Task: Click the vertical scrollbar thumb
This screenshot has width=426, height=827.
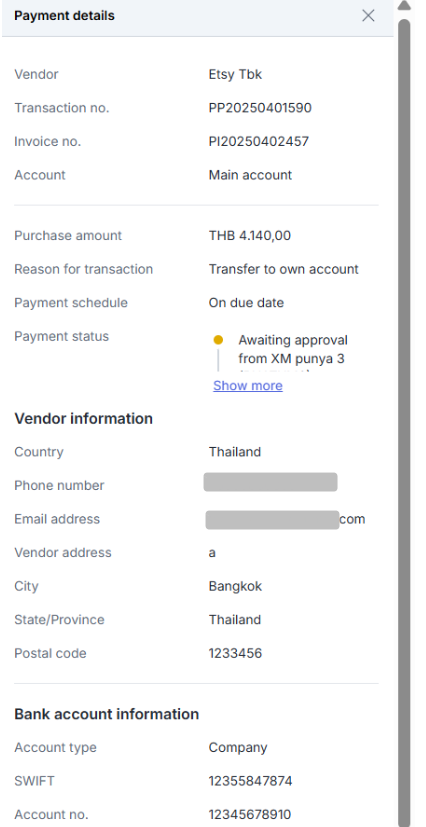Action: pyautogui.click(x=404, y=422)
